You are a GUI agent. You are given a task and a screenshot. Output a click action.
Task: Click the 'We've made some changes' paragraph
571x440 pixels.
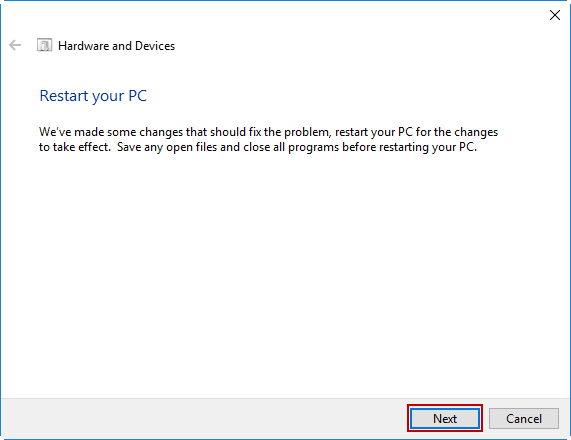(x=268, y=140)
